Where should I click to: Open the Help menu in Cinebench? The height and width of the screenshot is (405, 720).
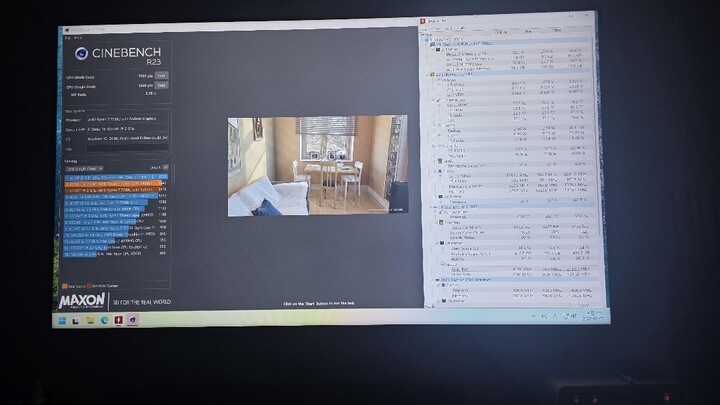(74, 38)
